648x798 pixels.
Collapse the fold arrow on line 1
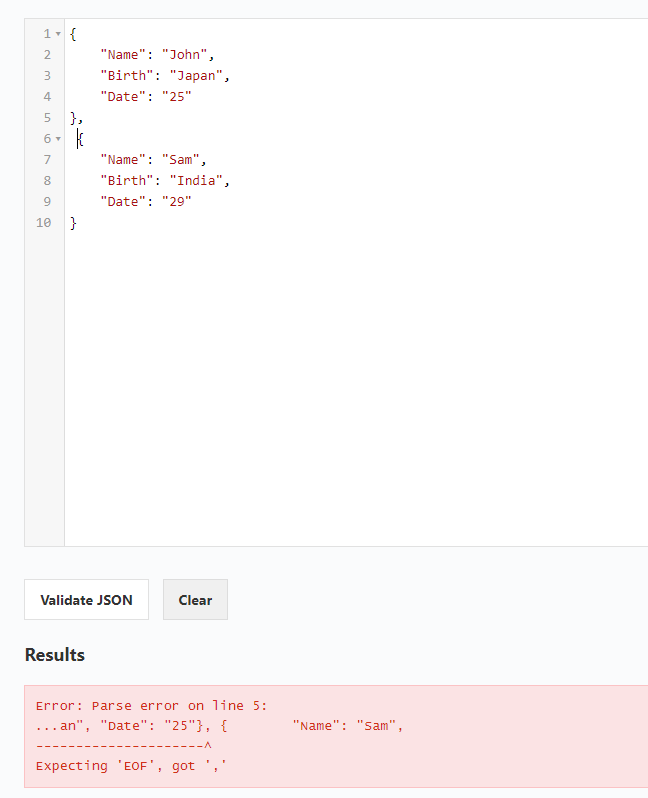(x=58, y=34)
